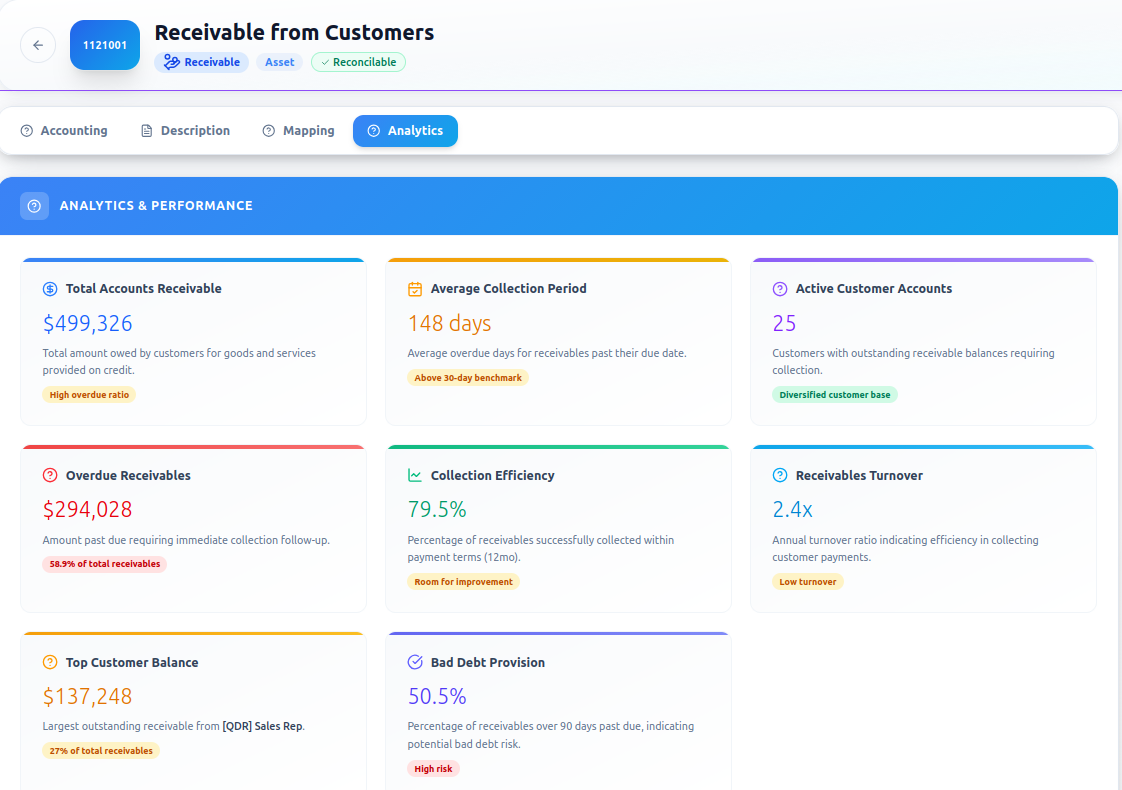Click the High risk tag
Screen dimensions: 1122x790
click(x=434, y=769)
